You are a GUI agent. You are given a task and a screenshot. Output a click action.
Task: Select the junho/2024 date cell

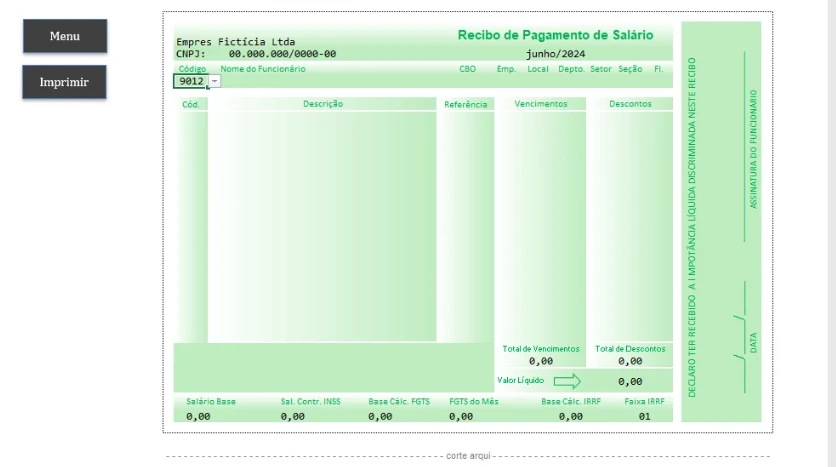click(555, 54)
